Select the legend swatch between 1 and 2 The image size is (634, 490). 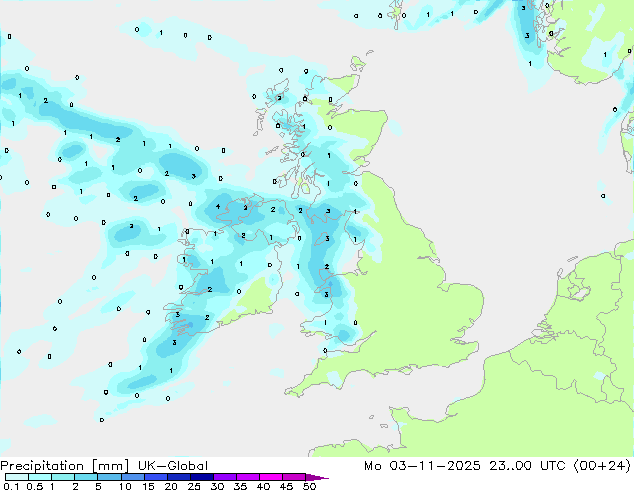pyautogui.click(x=63, y=477)
